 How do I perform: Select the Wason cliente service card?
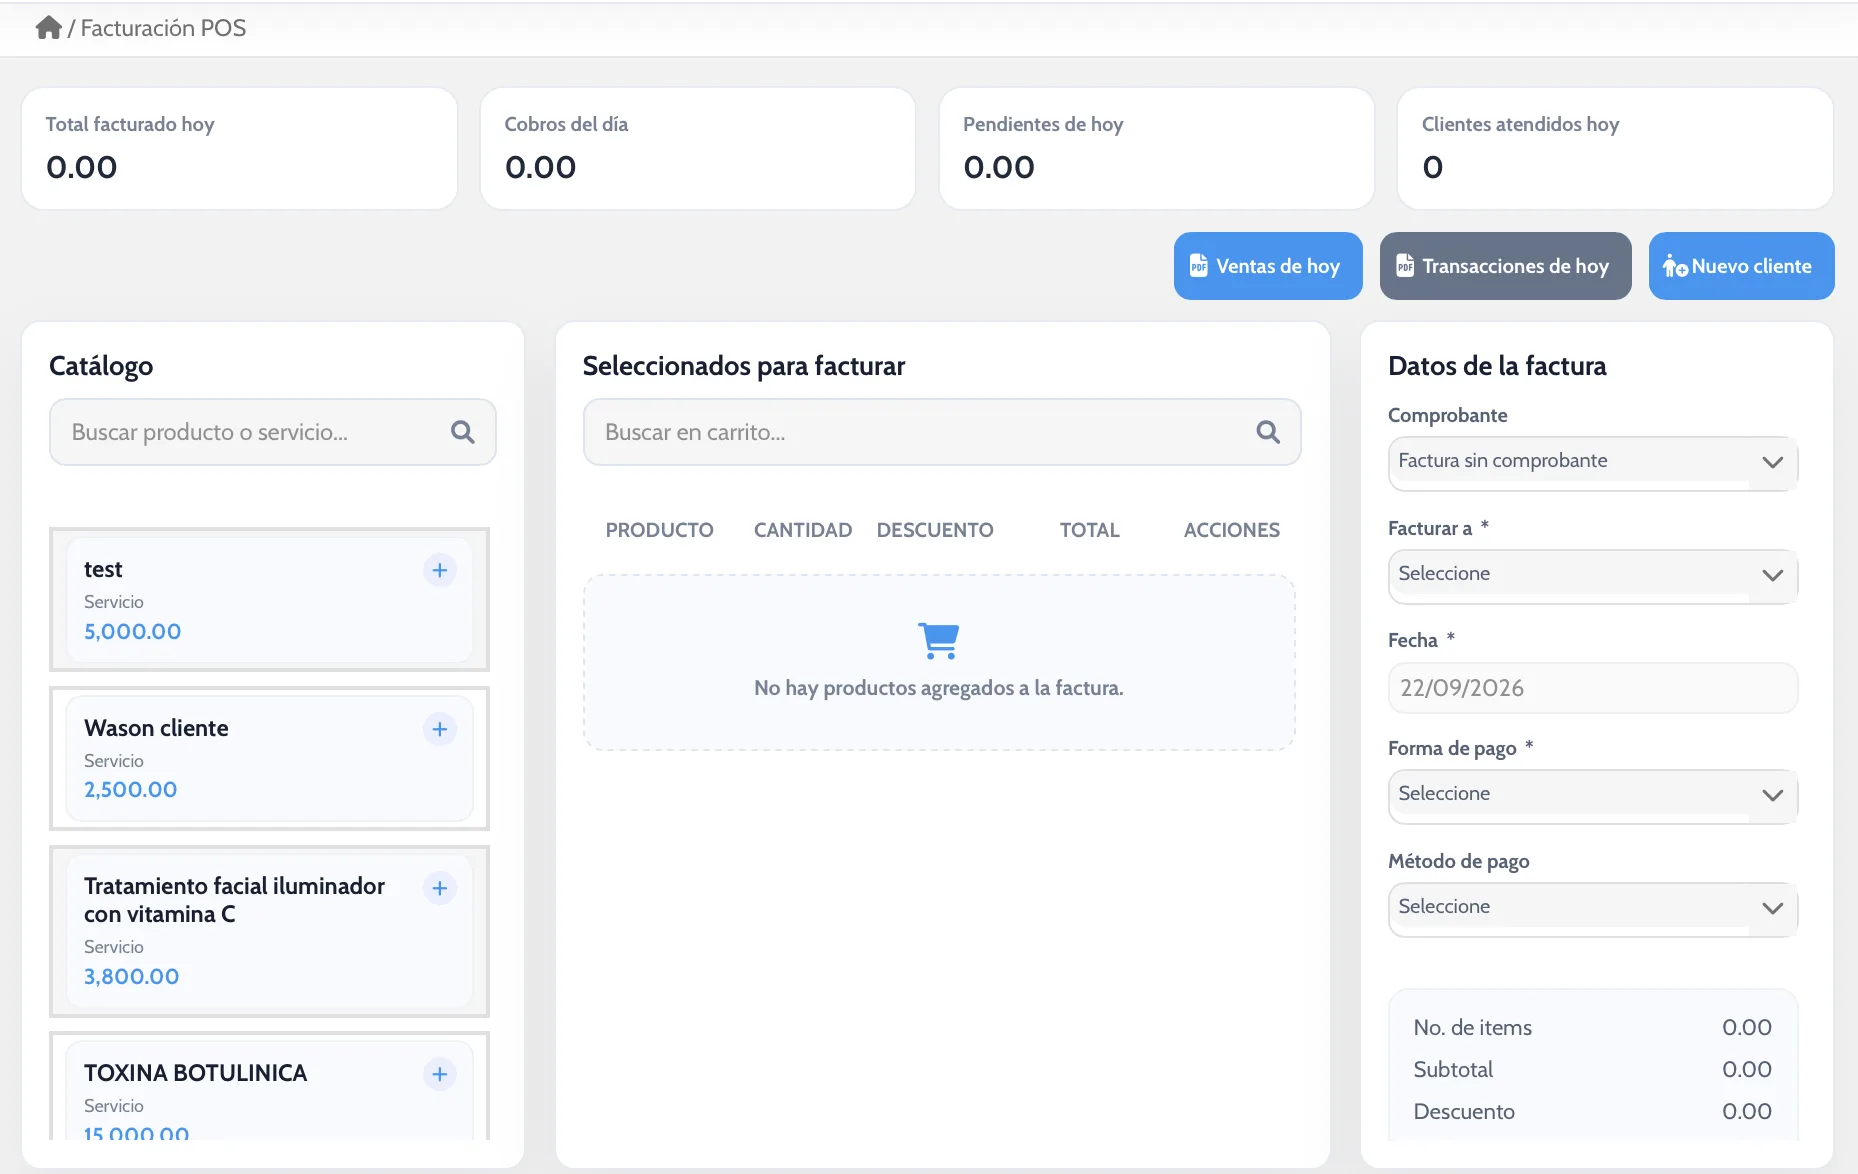pyautogui.click(x=269, y=758)
